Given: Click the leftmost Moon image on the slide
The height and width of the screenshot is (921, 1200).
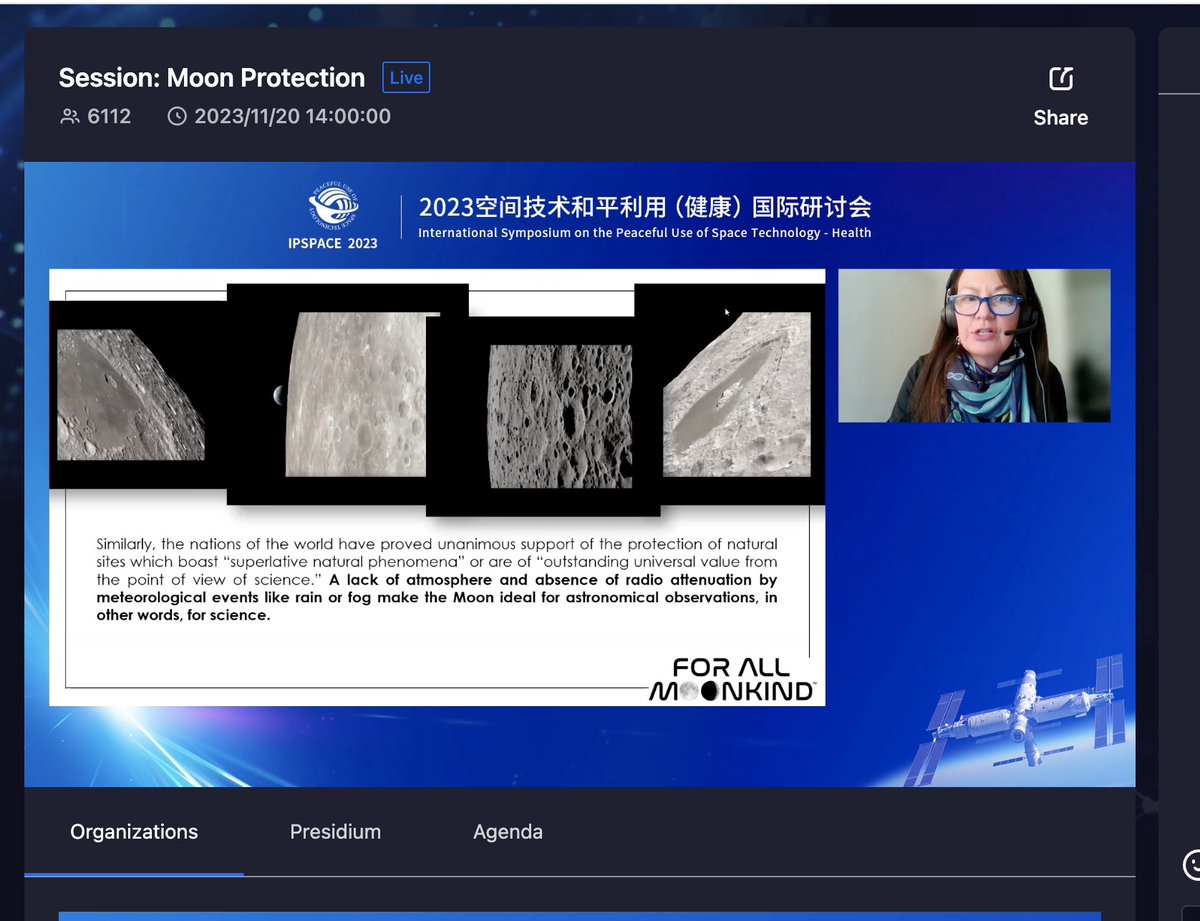Looking at the screenshot, I should point(131,395).
